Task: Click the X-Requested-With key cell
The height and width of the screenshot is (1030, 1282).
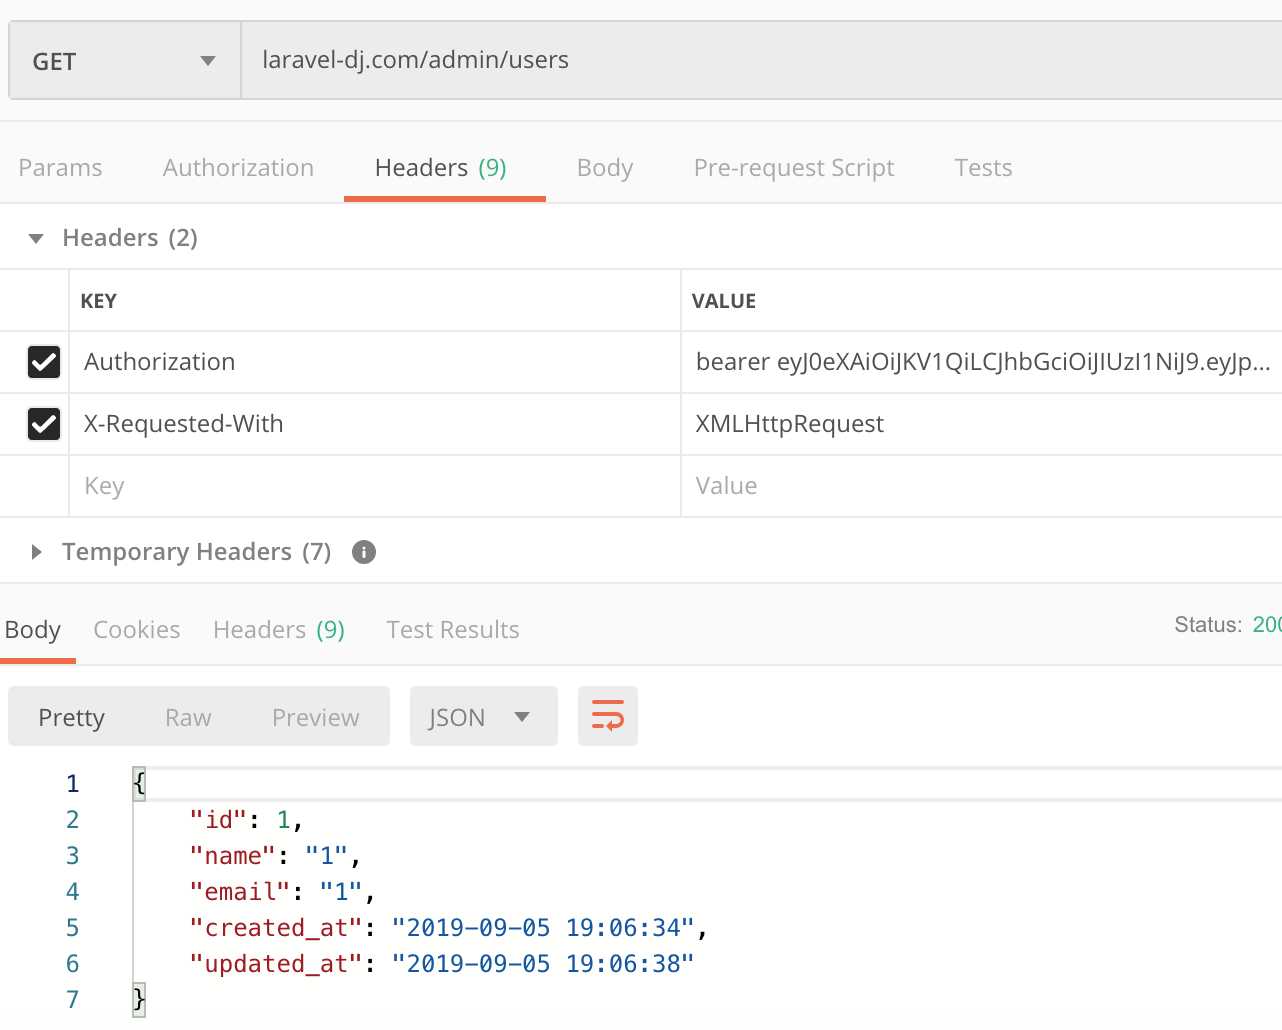Action: [375, 424]
